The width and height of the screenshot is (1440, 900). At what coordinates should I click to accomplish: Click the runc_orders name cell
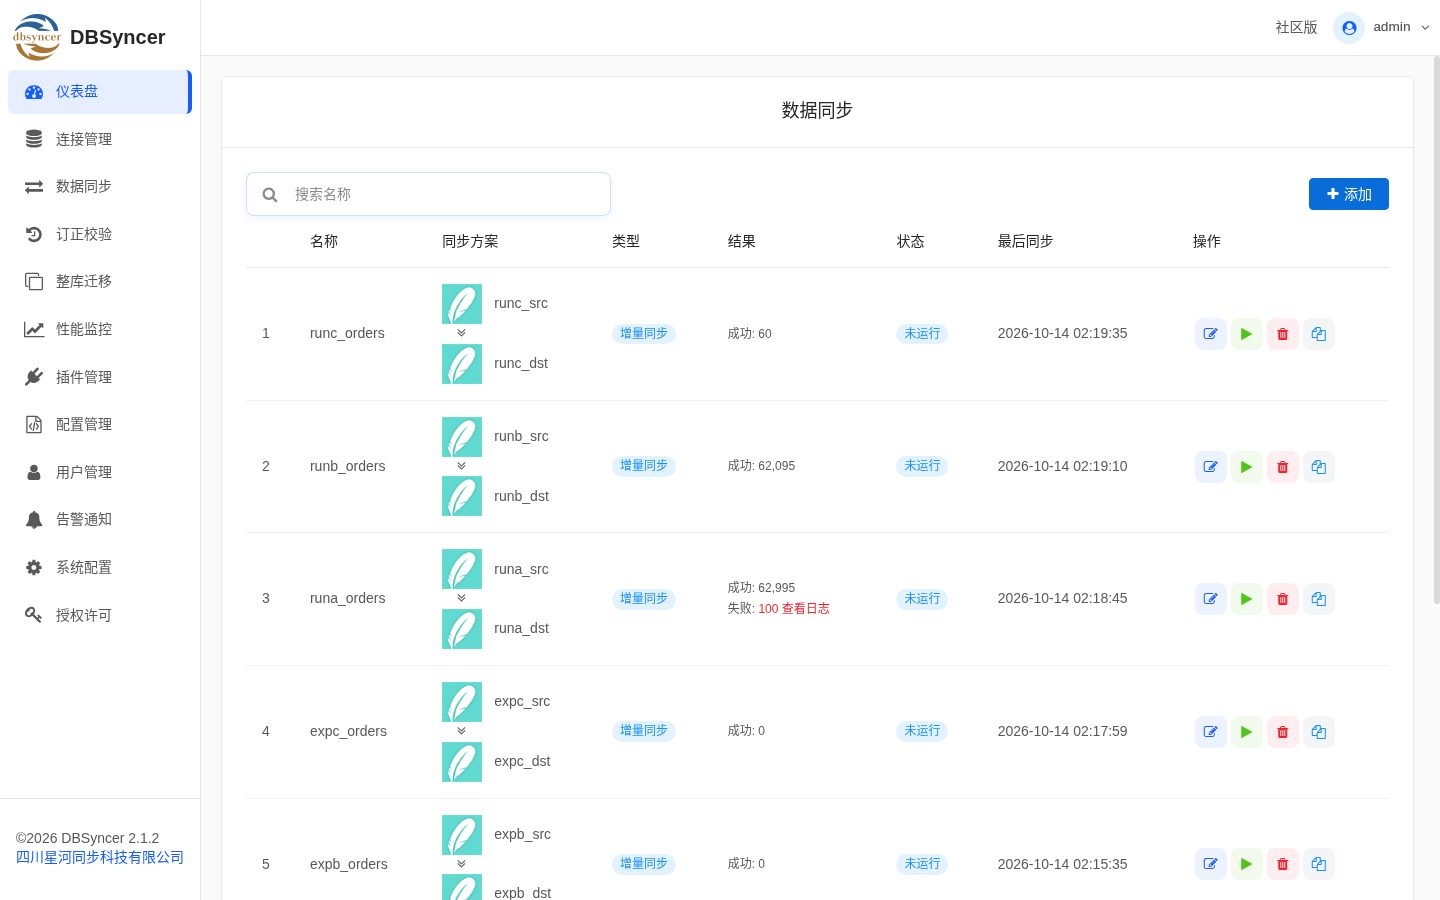pyautogui.click(x=347, y=333)
